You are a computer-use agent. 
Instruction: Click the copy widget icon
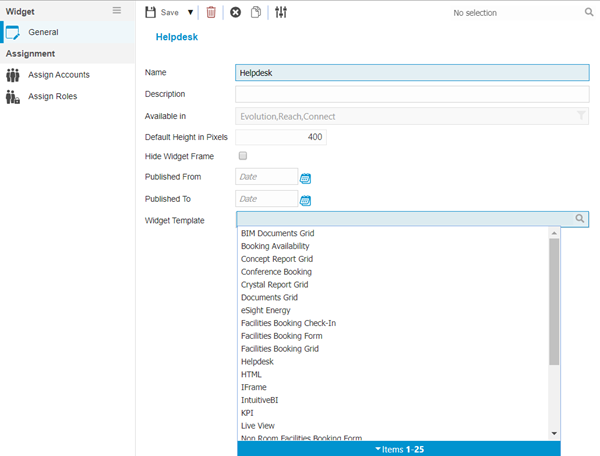tap(257, 12)
